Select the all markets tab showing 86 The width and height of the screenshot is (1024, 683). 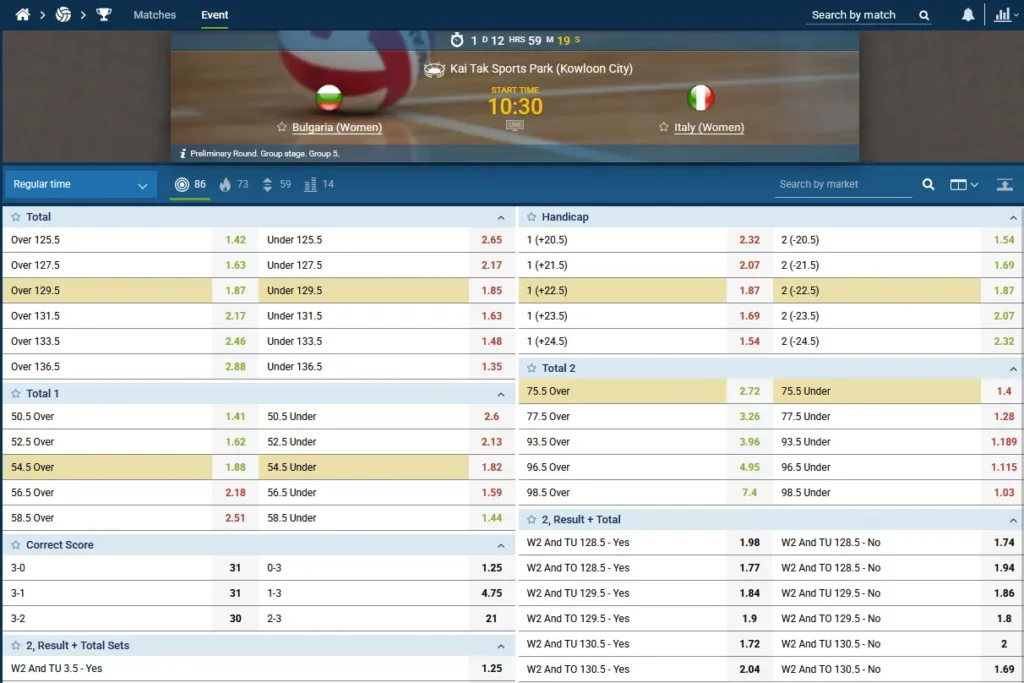pos(190,184)
